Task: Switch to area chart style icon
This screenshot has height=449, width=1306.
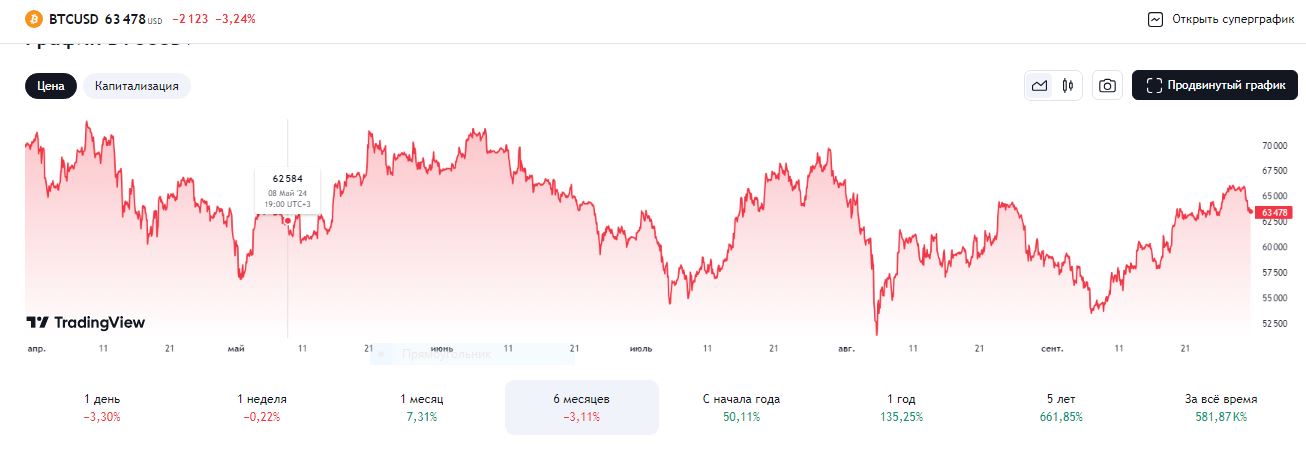Action: (1040, 86)
